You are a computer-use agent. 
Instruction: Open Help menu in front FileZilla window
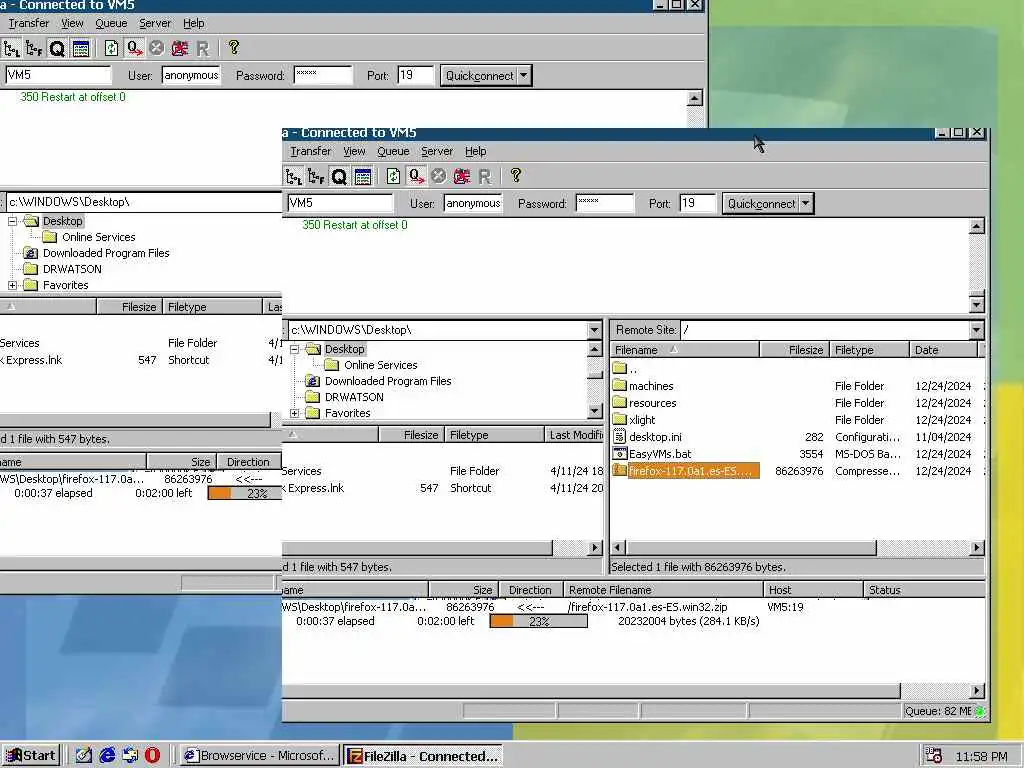click(x=475, y=151)
